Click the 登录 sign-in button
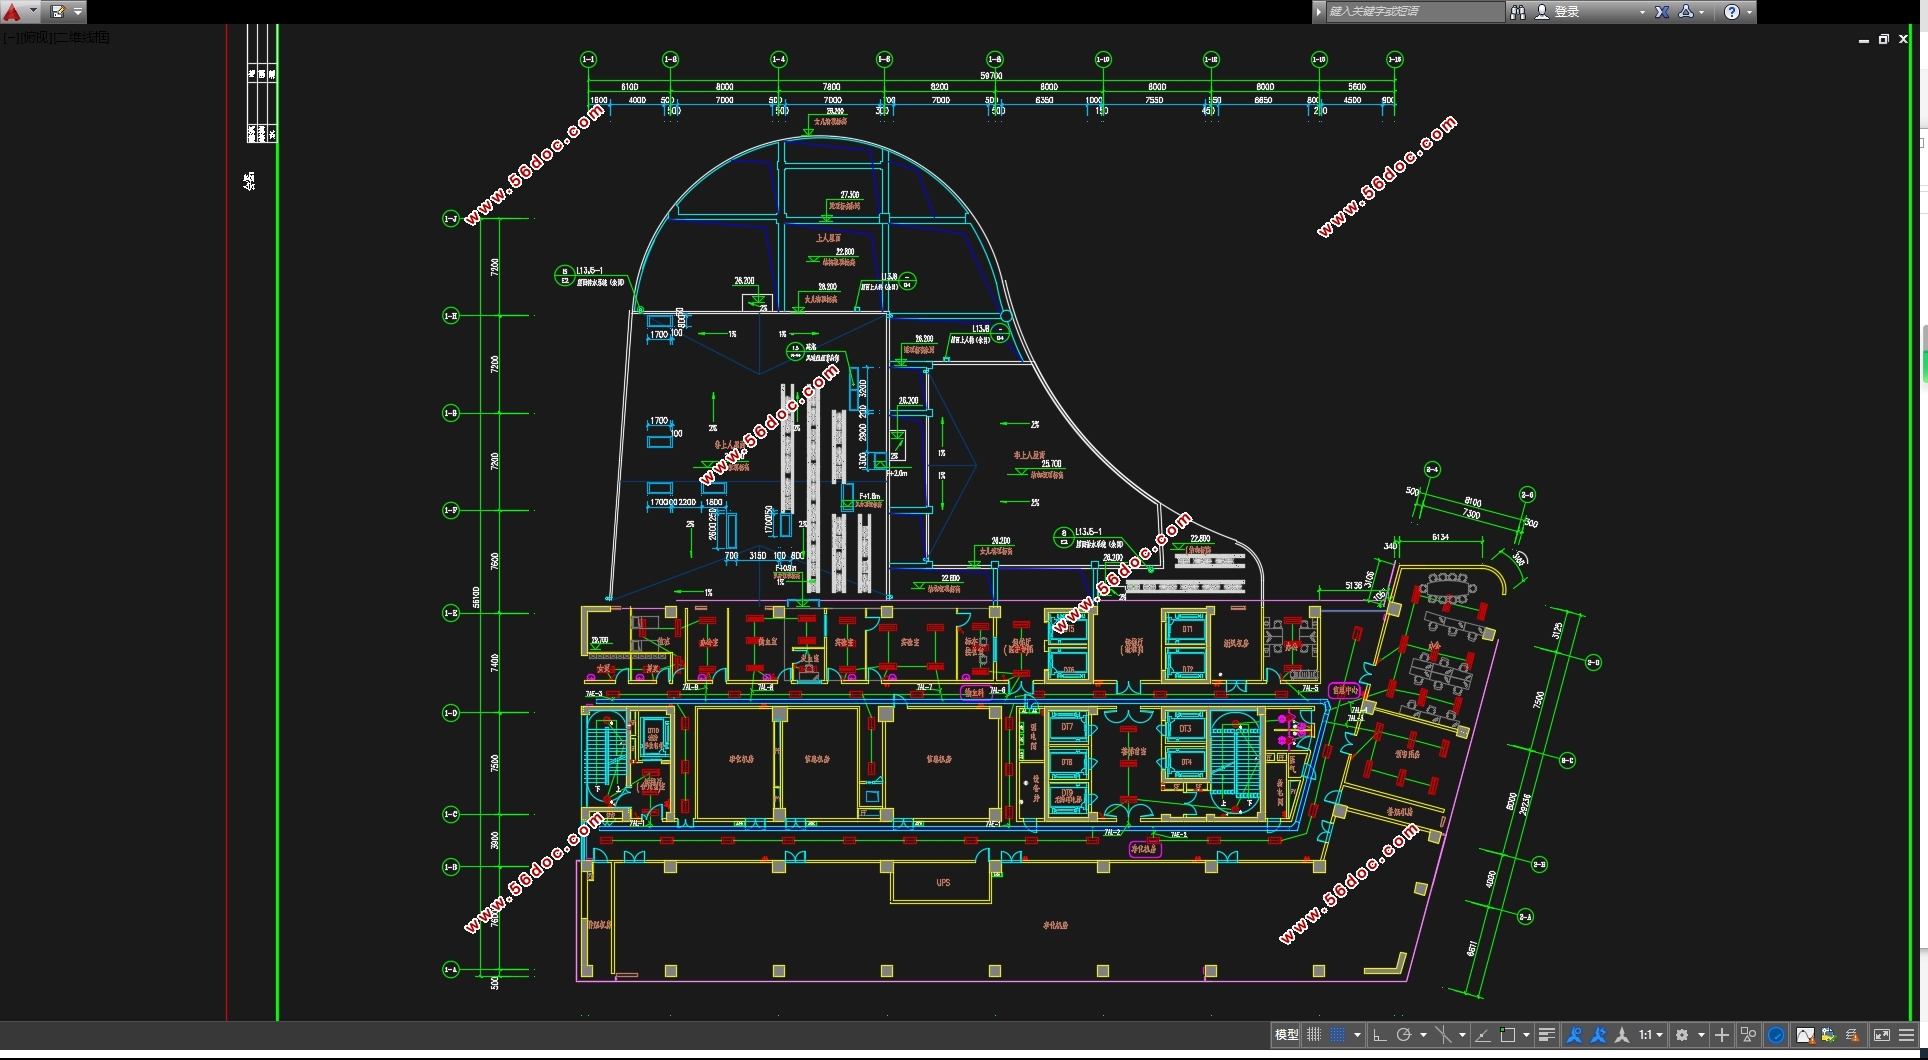Screen dimensions: 1928x1060 (1566, 12)
